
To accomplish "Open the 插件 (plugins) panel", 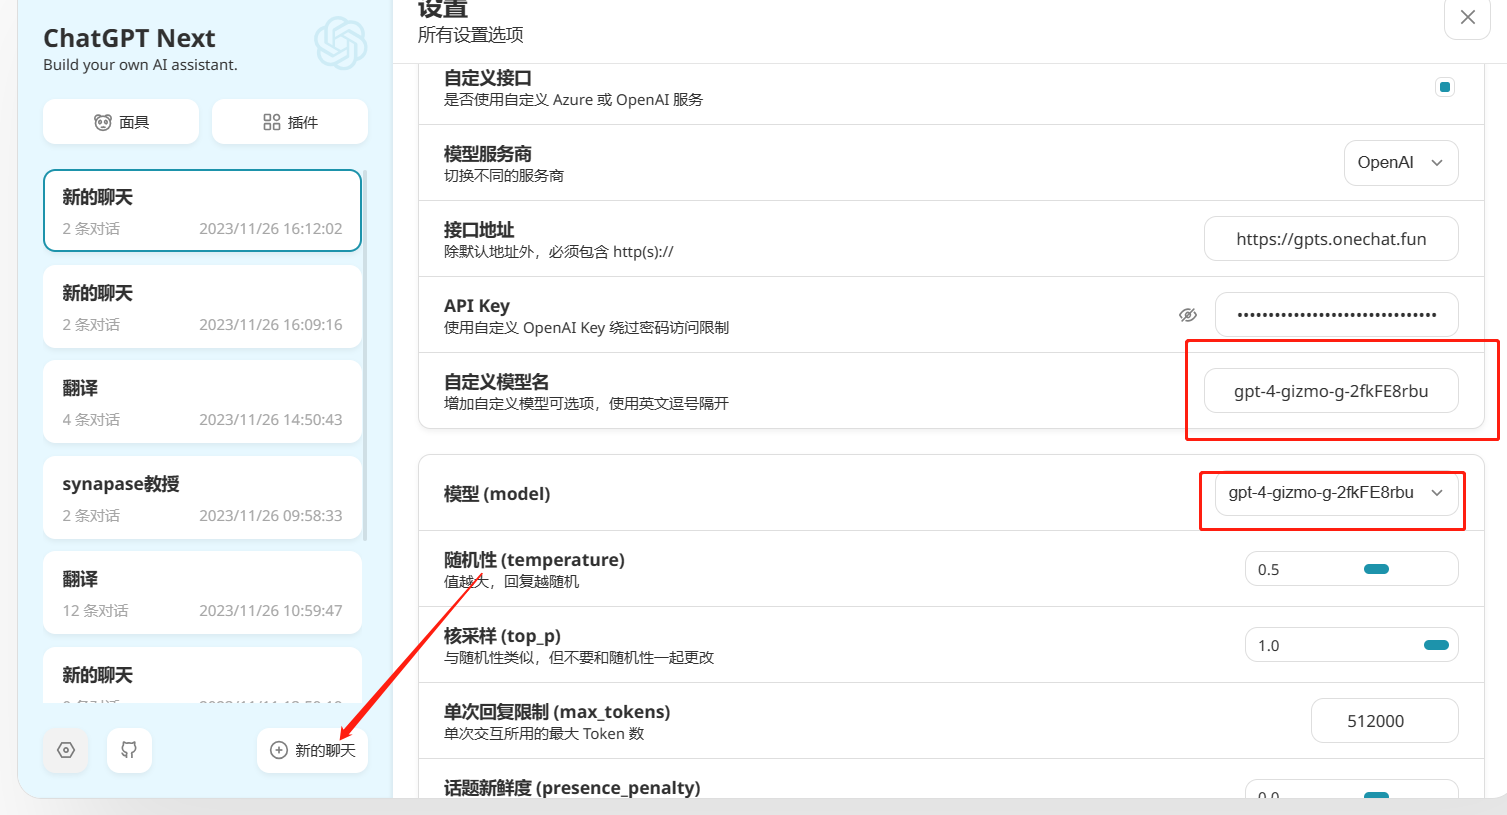I will (x=289, y=121).
